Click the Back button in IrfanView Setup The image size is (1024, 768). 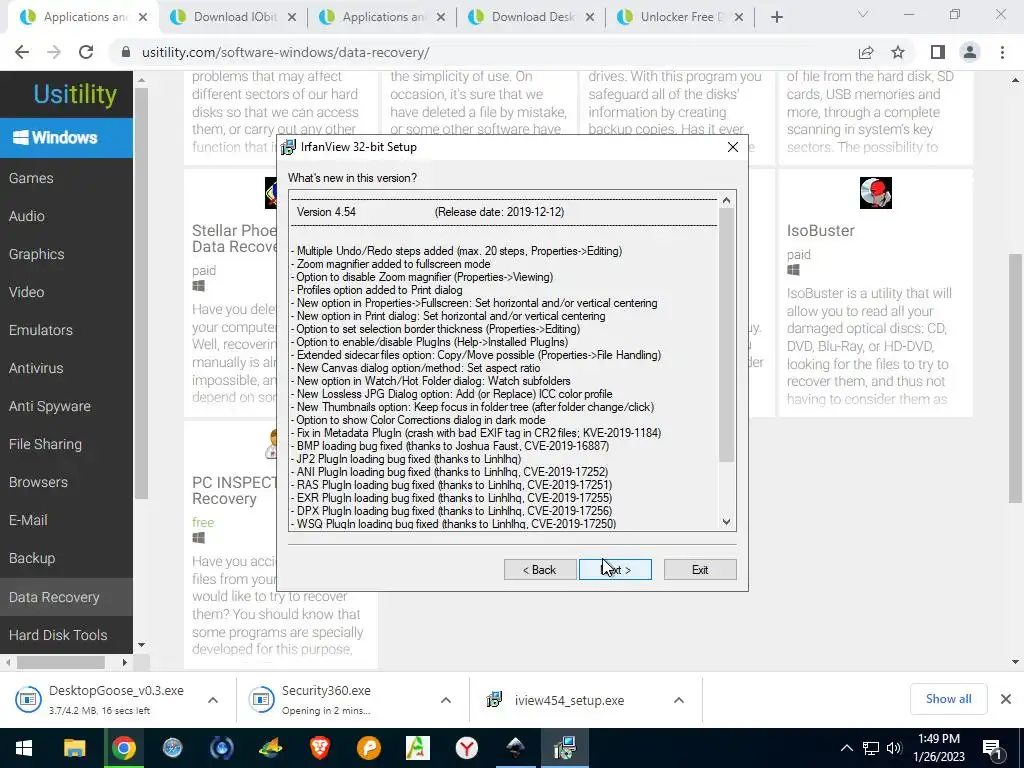539,569
